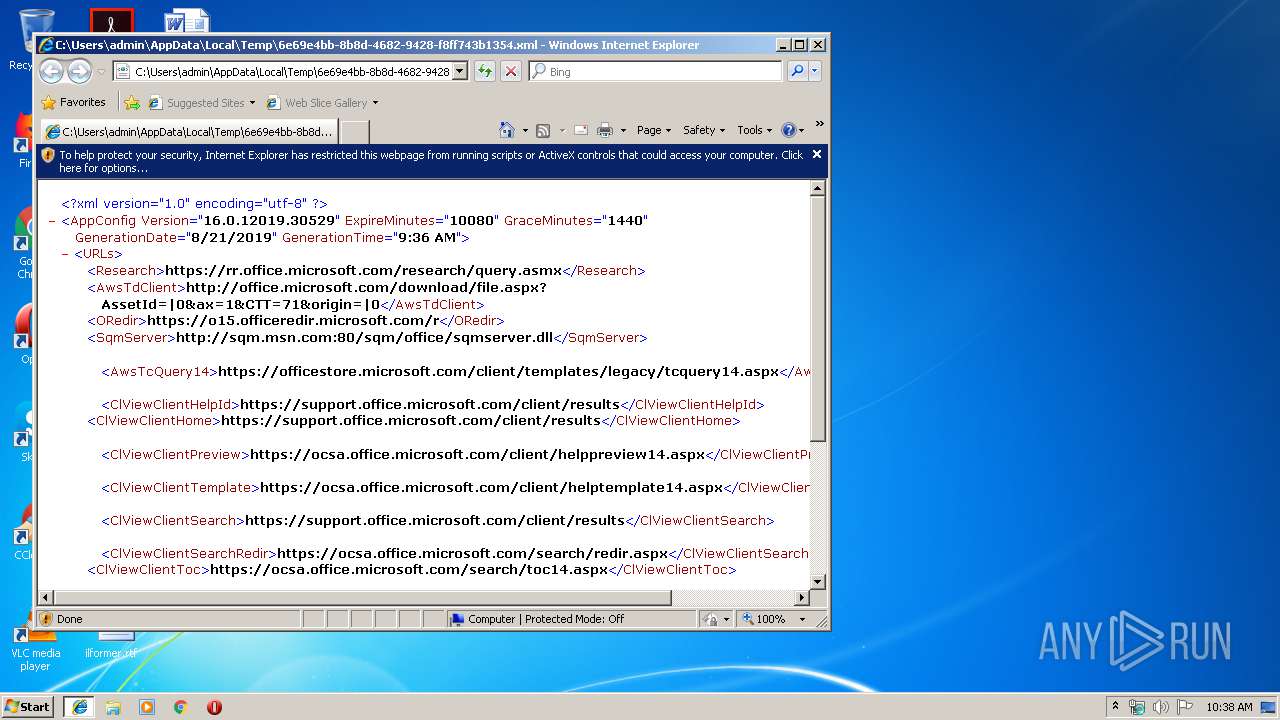Print the page with printer icon
This screenshot has width=1280, height=720.
605,130
